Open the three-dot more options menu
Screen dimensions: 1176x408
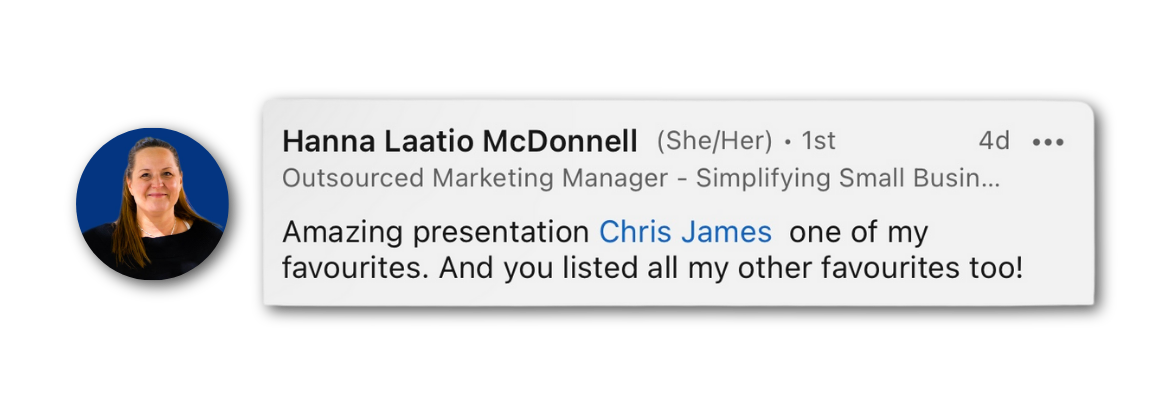1048,142
